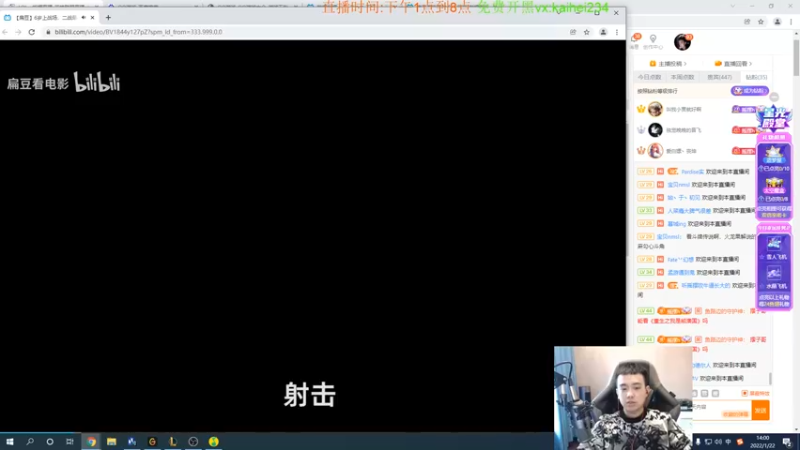Open the 星光殿堂 activity banner
Image resolution: width=800 pixels, height=450 pixels.
click(774, 119)
